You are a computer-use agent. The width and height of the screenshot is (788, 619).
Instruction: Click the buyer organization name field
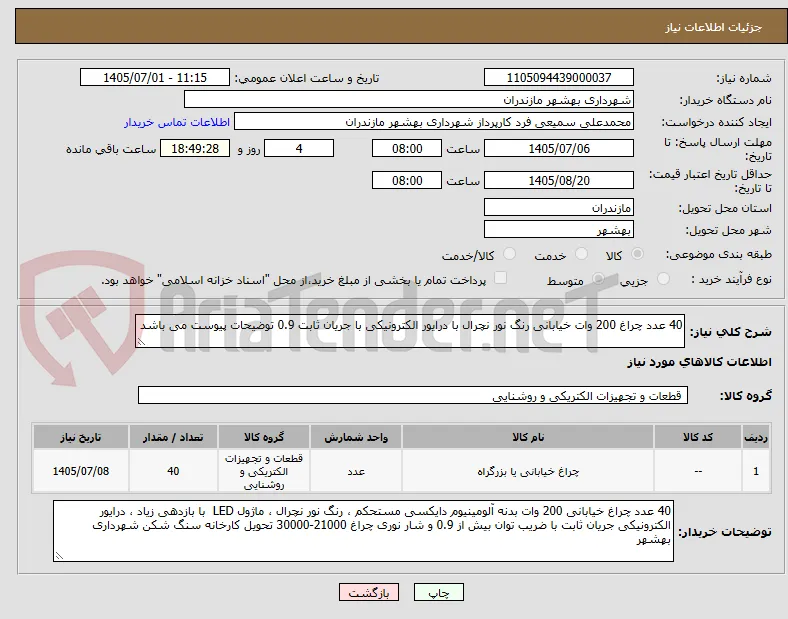(409, 99)
